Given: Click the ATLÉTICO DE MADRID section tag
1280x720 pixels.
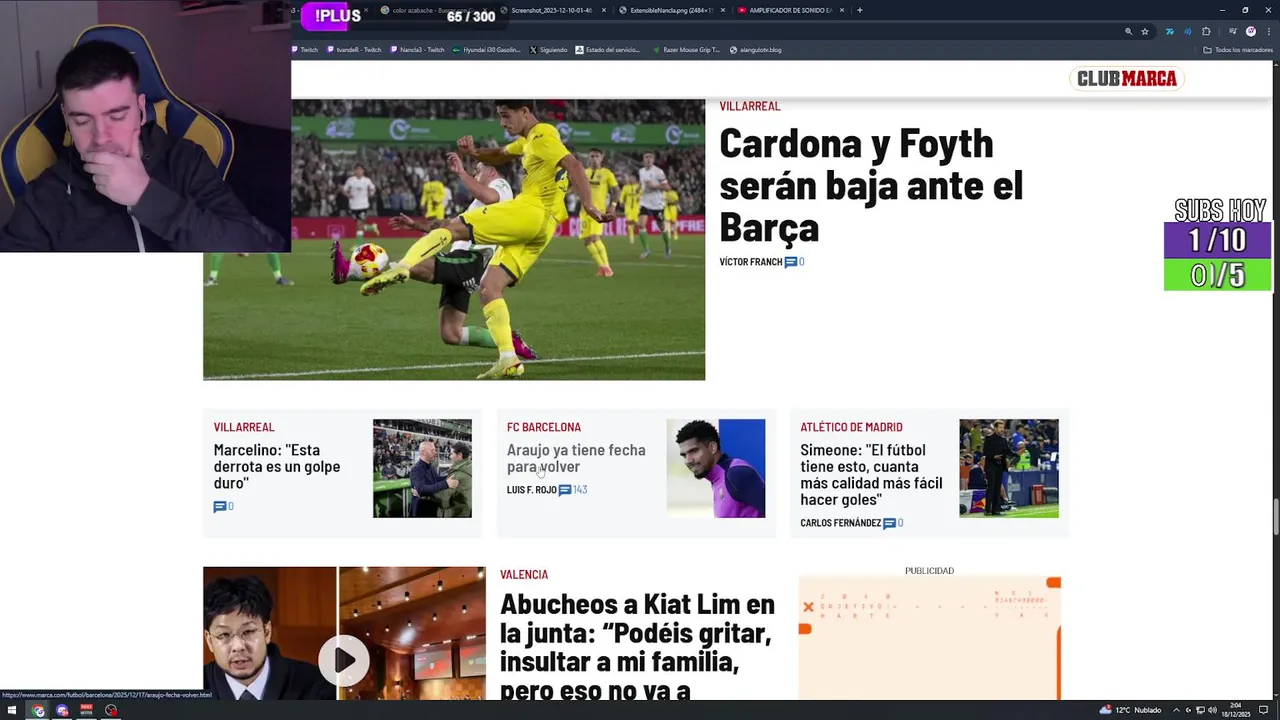Looking at the screenshot, I should tap(851, 427).
